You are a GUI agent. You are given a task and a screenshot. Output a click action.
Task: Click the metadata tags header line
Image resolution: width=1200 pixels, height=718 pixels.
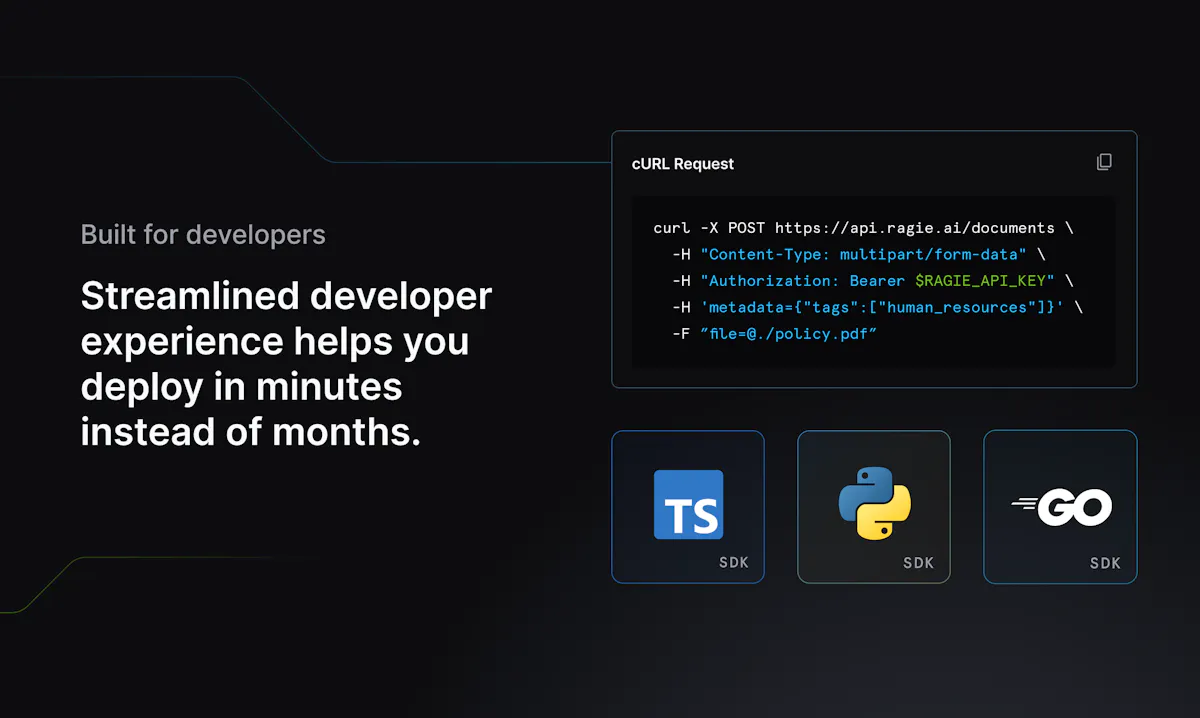tap(878, 307)
